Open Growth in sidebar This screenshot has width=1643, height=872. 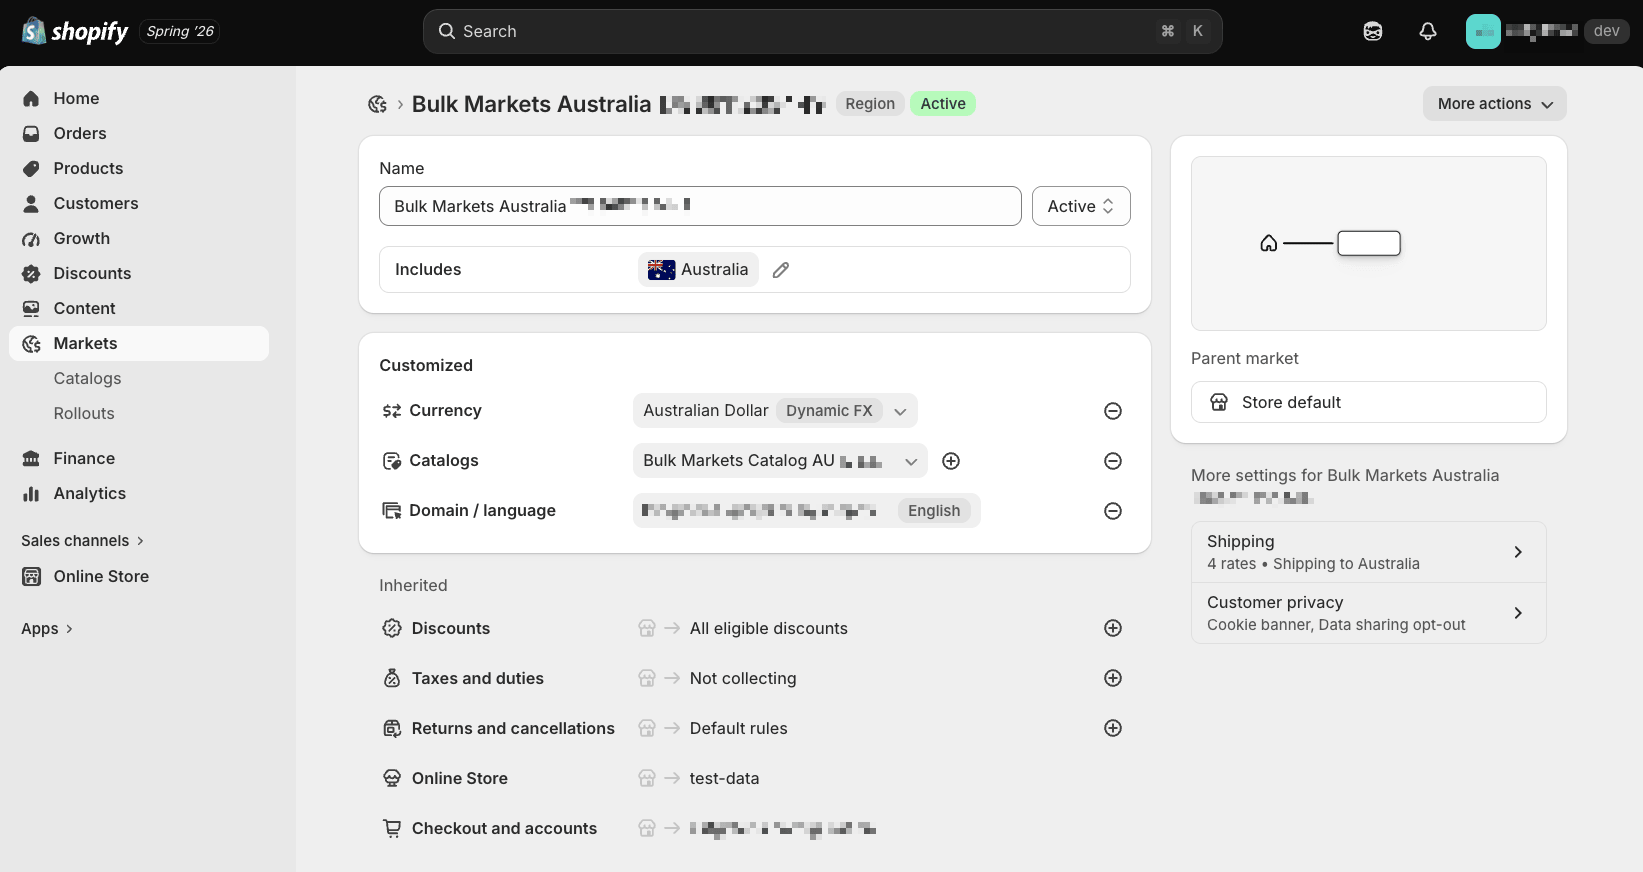click(139, 238)
